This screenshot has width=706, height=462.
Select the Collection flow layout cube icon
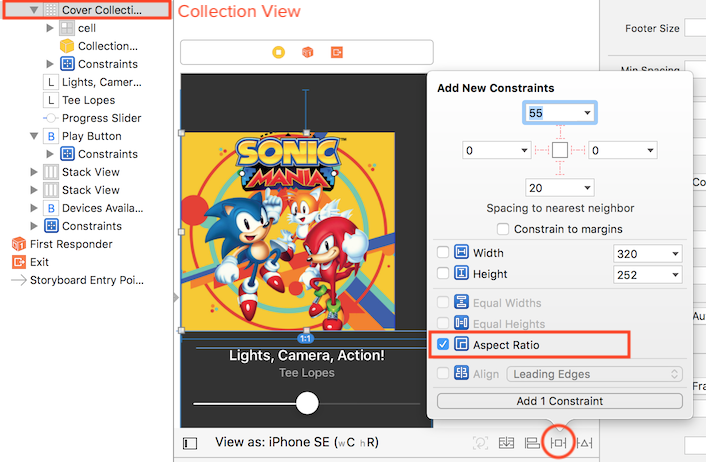tap(67, 46)
